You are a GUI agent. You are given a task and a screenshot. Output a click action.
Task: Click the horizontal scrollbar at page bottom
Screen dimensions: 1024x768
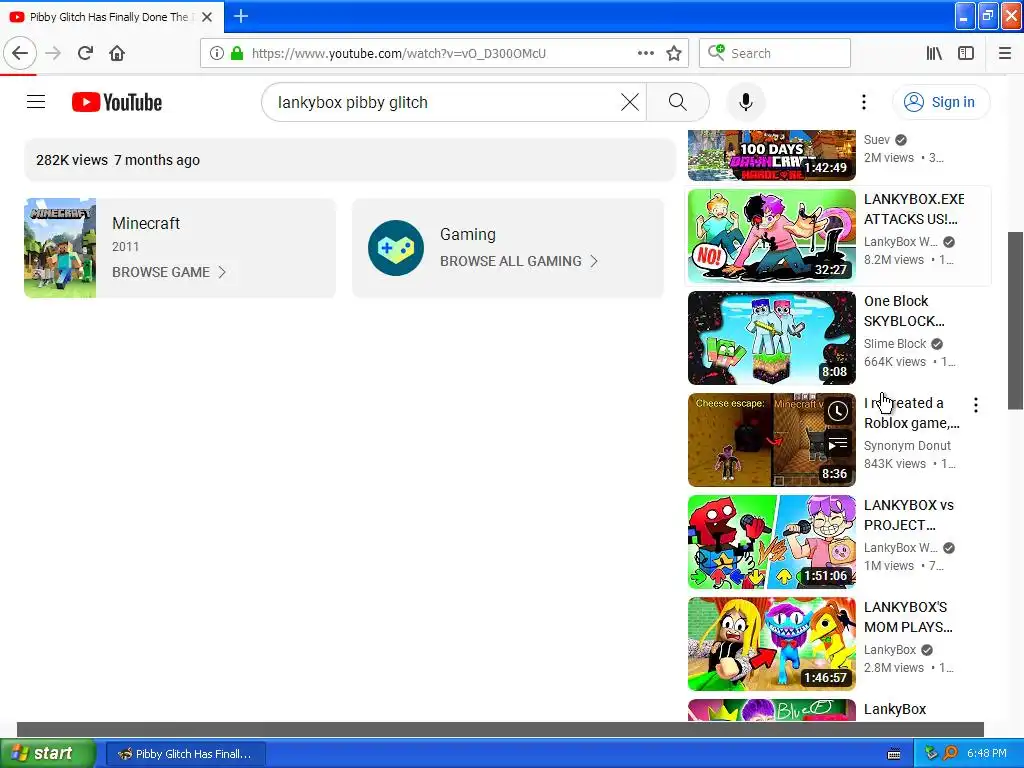click(500, 729)
